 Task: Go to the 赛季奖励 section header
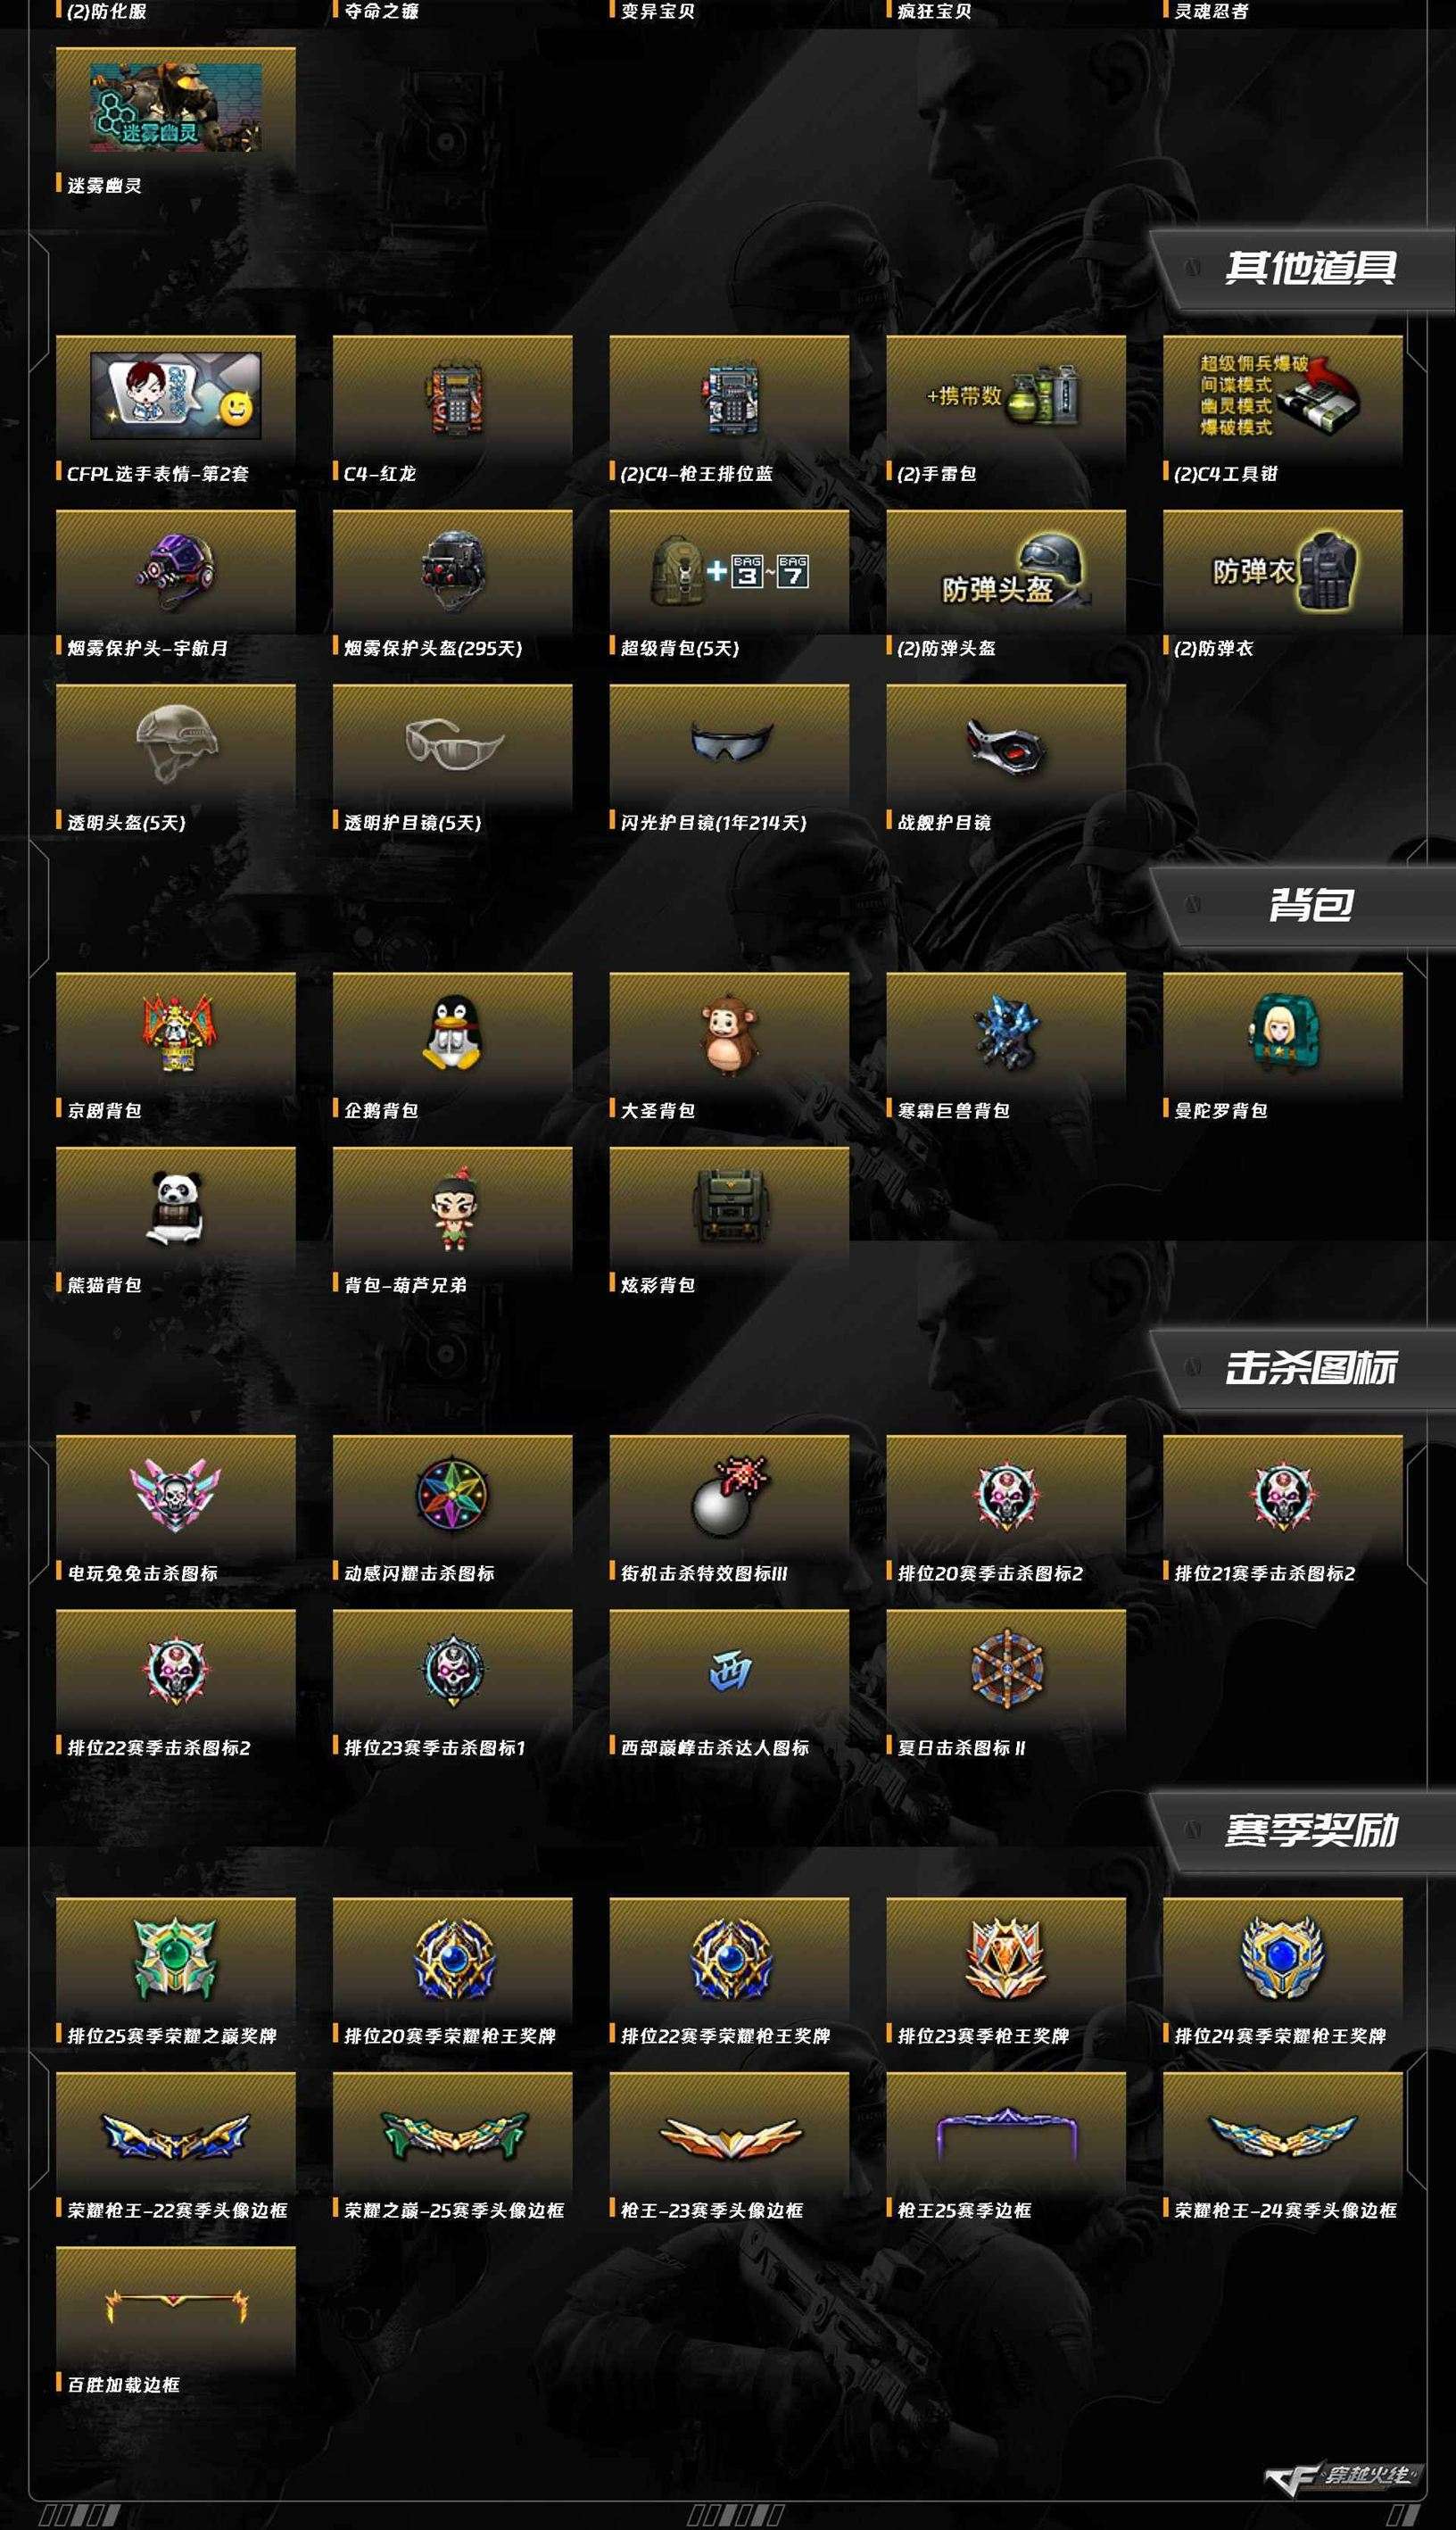pos(1310,1830)
